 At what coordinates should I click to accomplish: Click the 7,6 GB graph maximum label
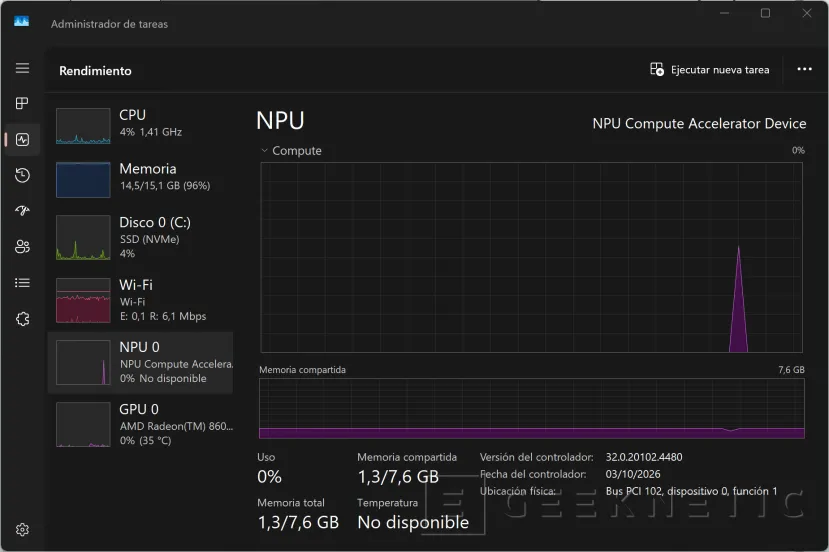pos(791,370)
